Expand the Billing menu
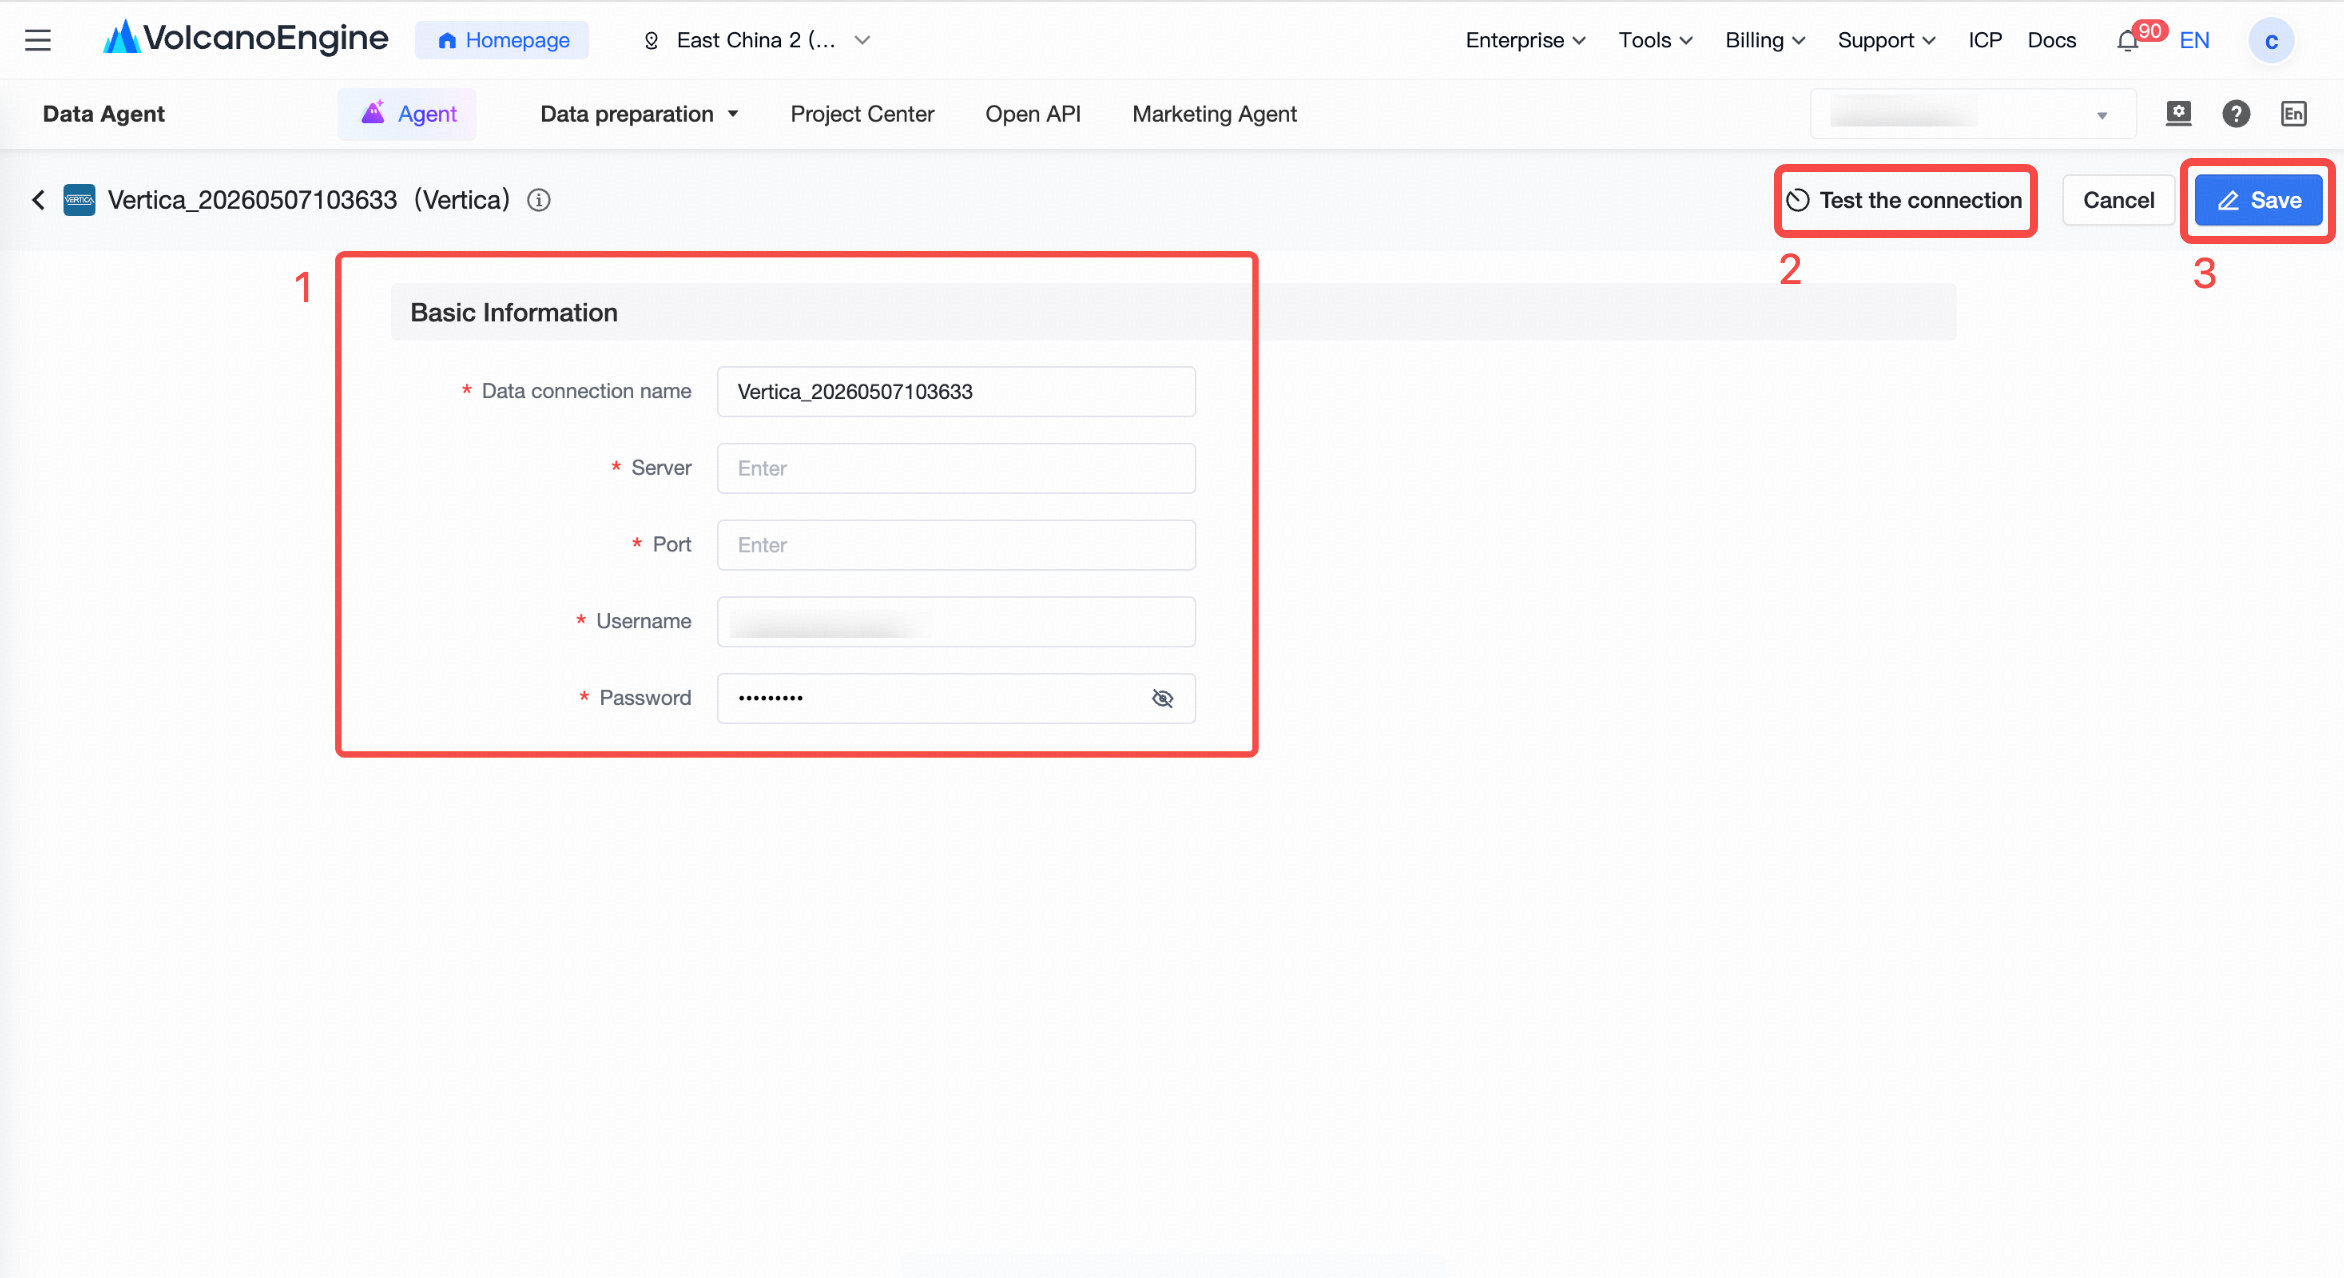This screenshot has height=1278, width=2344. 1765,40
